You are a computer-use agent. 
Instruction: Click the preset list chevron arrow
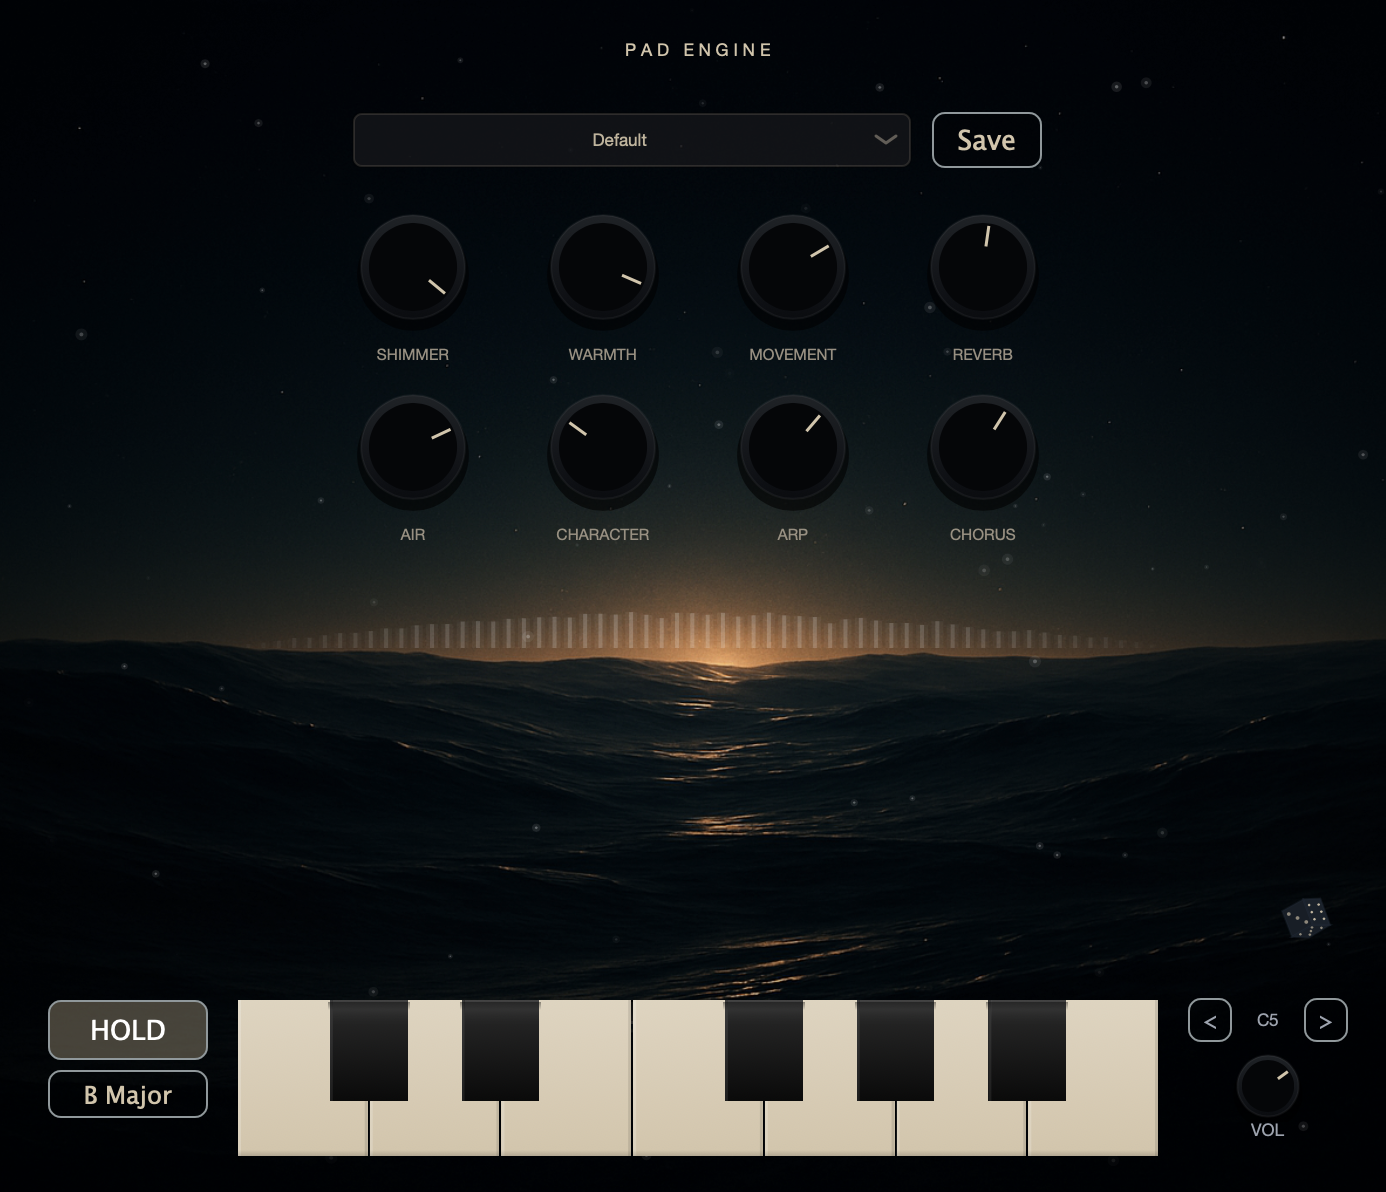884,140
